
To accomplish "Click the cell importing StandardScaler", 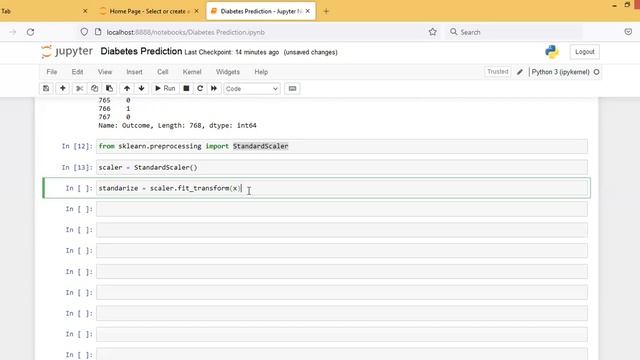I will 342,146.
